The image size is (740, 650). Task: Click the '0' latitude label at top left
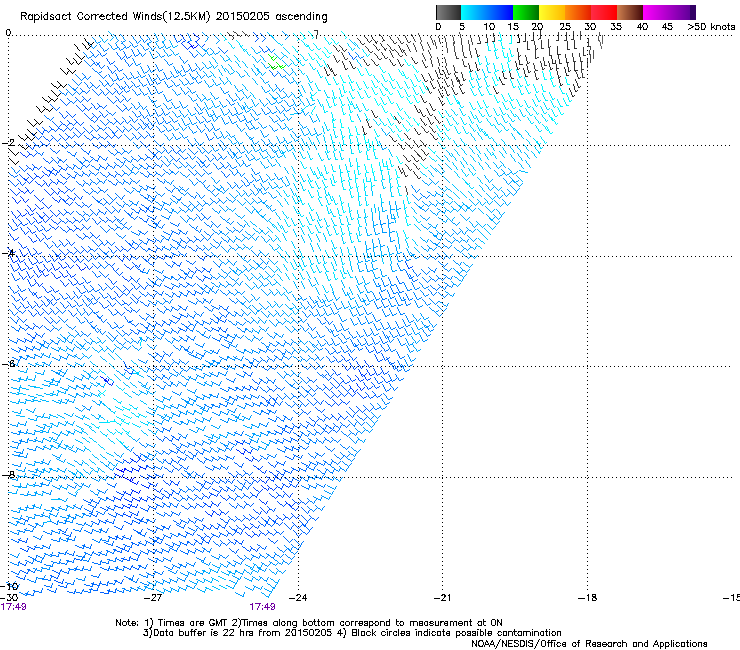pos(8,33)
